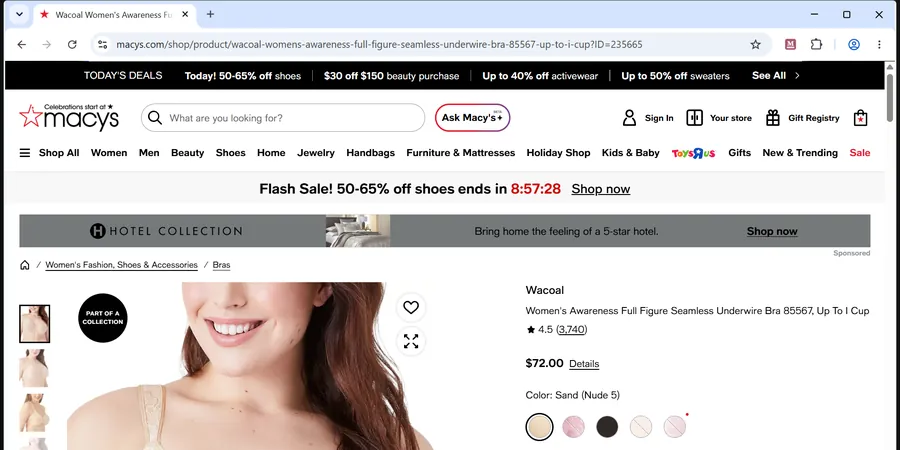
Task: Select the crossed-out light pink swatch with red dot
Action: [x=675, y=427]
